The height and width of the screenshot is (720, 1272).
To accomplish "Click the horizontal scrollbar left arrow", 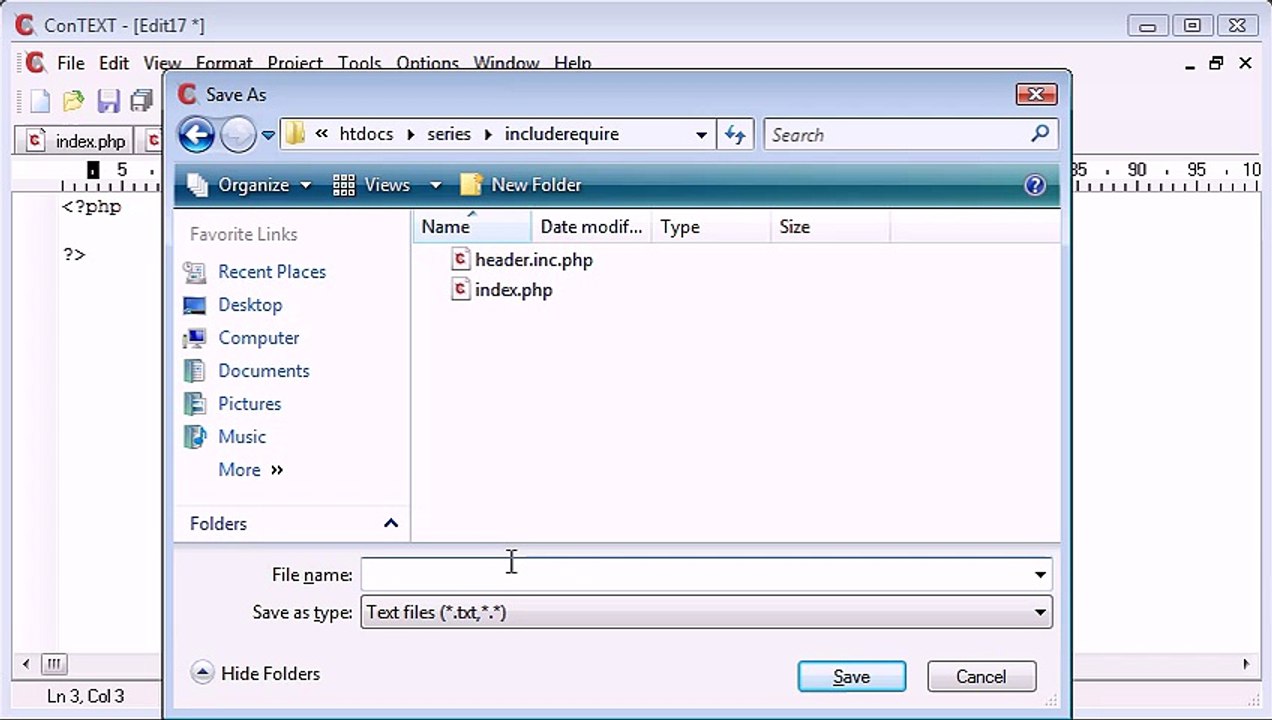I will point(27,663).
